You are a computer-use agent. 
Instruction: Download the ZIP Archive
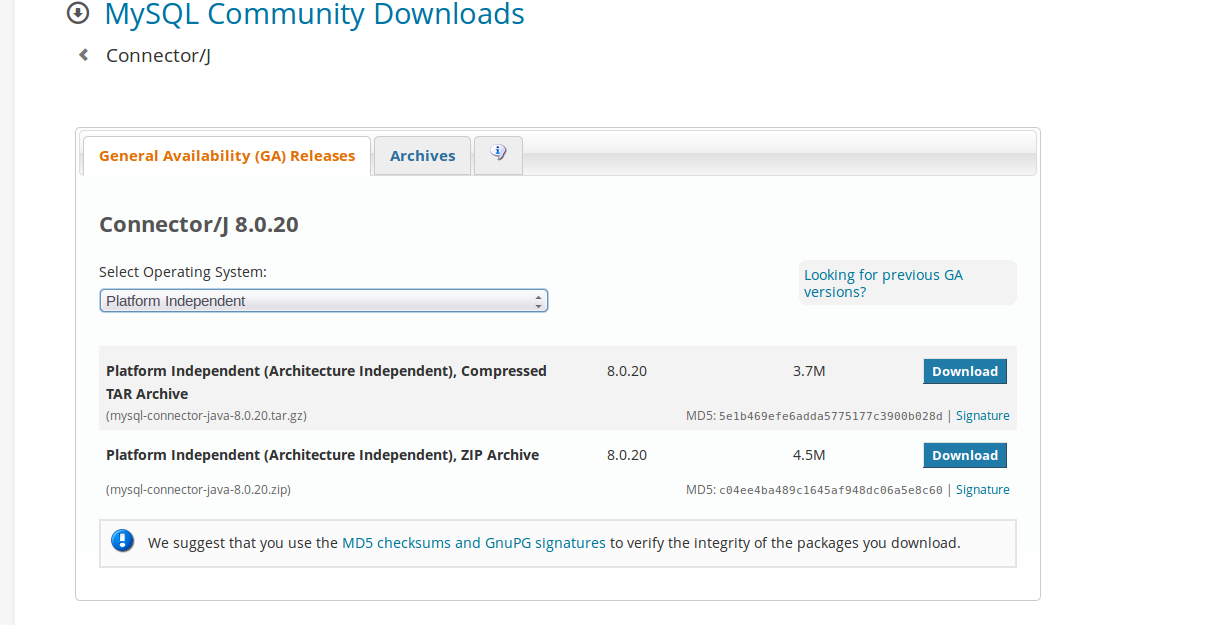coord(965,455)
